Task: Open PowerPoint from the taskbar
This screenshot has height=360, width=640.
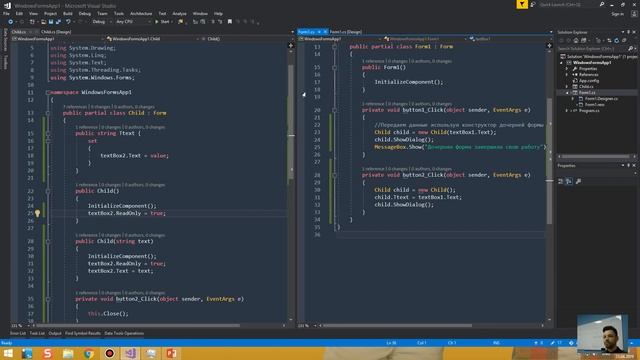Action: 171,353
